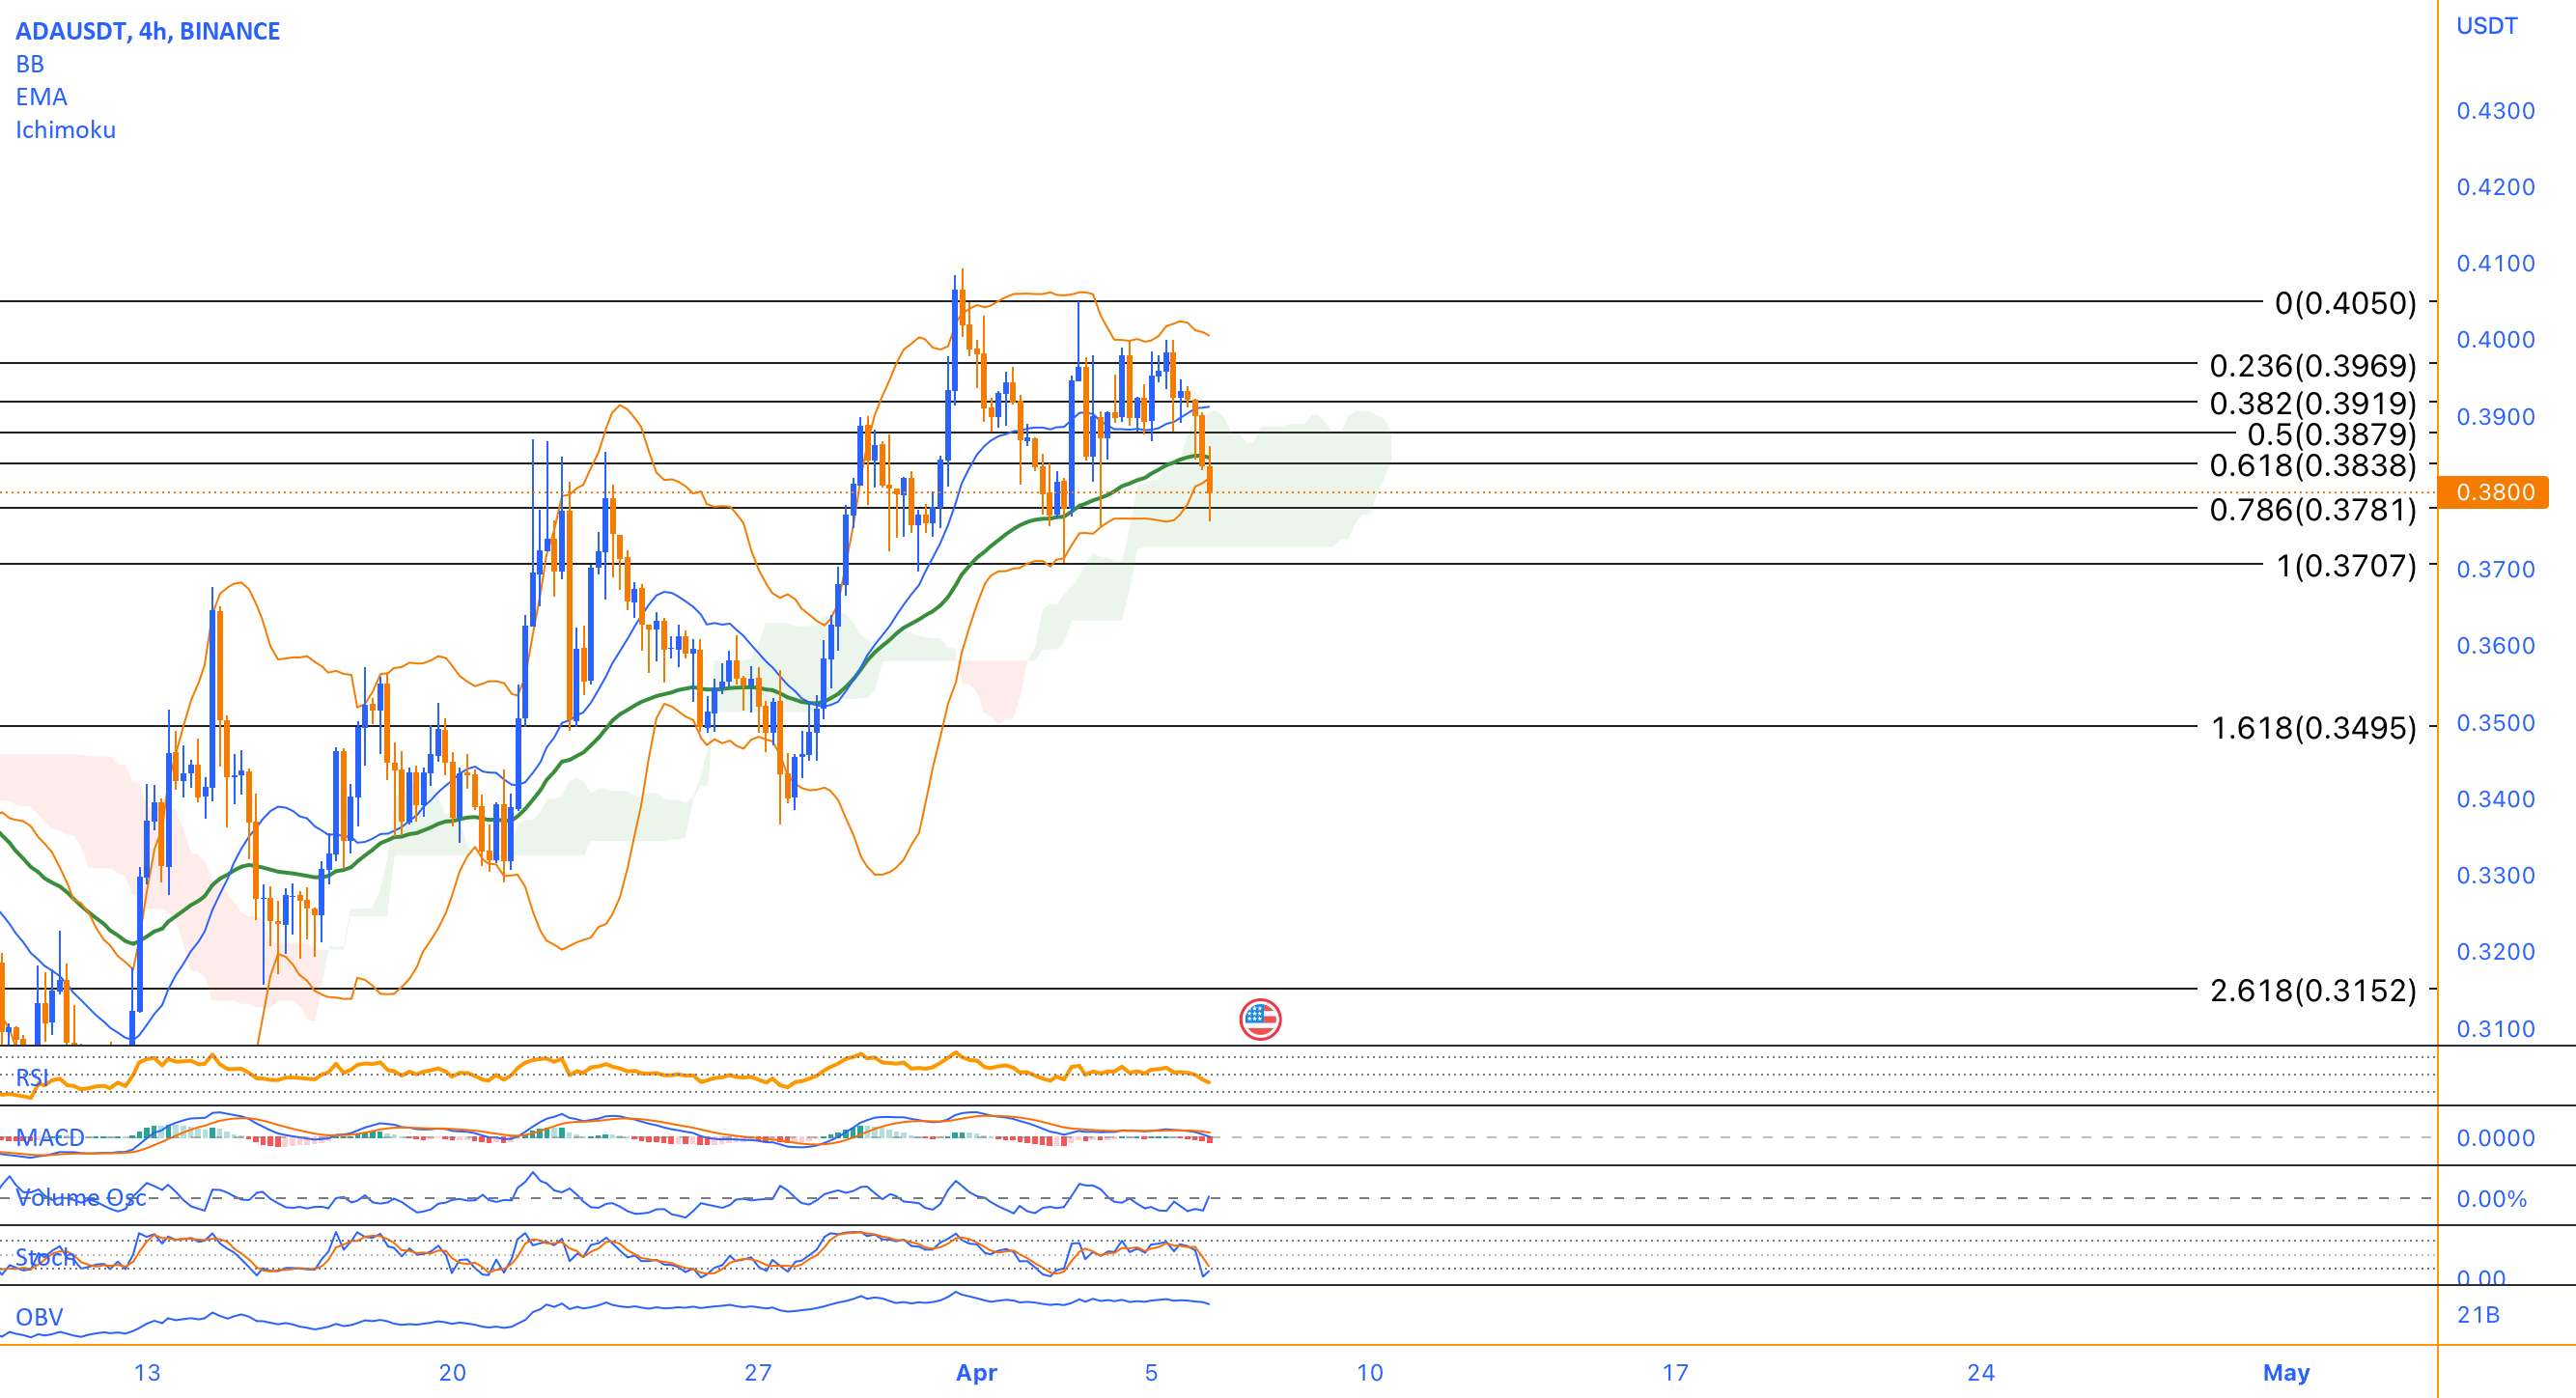The height and width of the screenshot is (1398, 2576).
Task: Click the Fibonacci label 0.5(0.3879)
Action: click(x=2331, y=435)
